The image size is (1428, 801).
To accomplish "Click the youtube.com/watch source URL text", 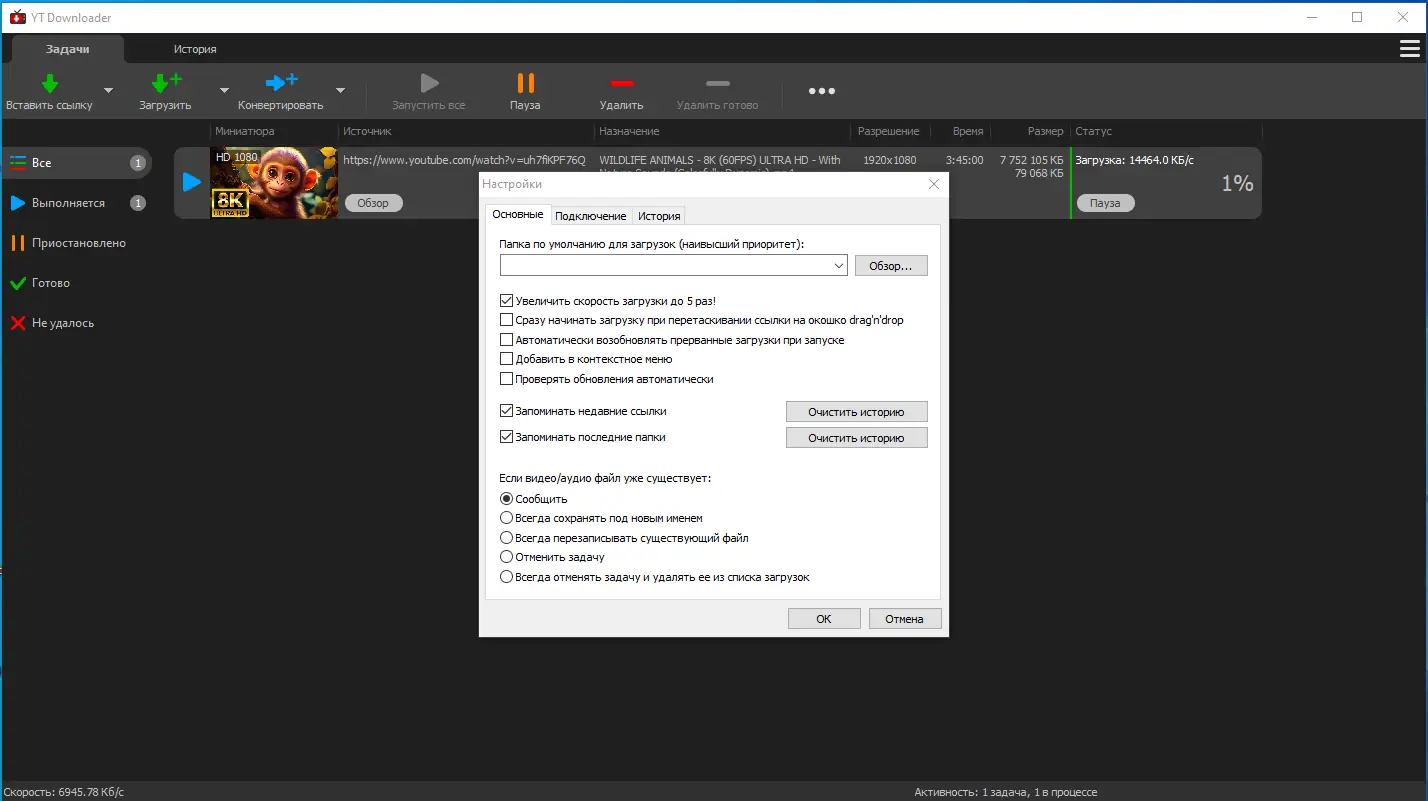I will (464, 160).
